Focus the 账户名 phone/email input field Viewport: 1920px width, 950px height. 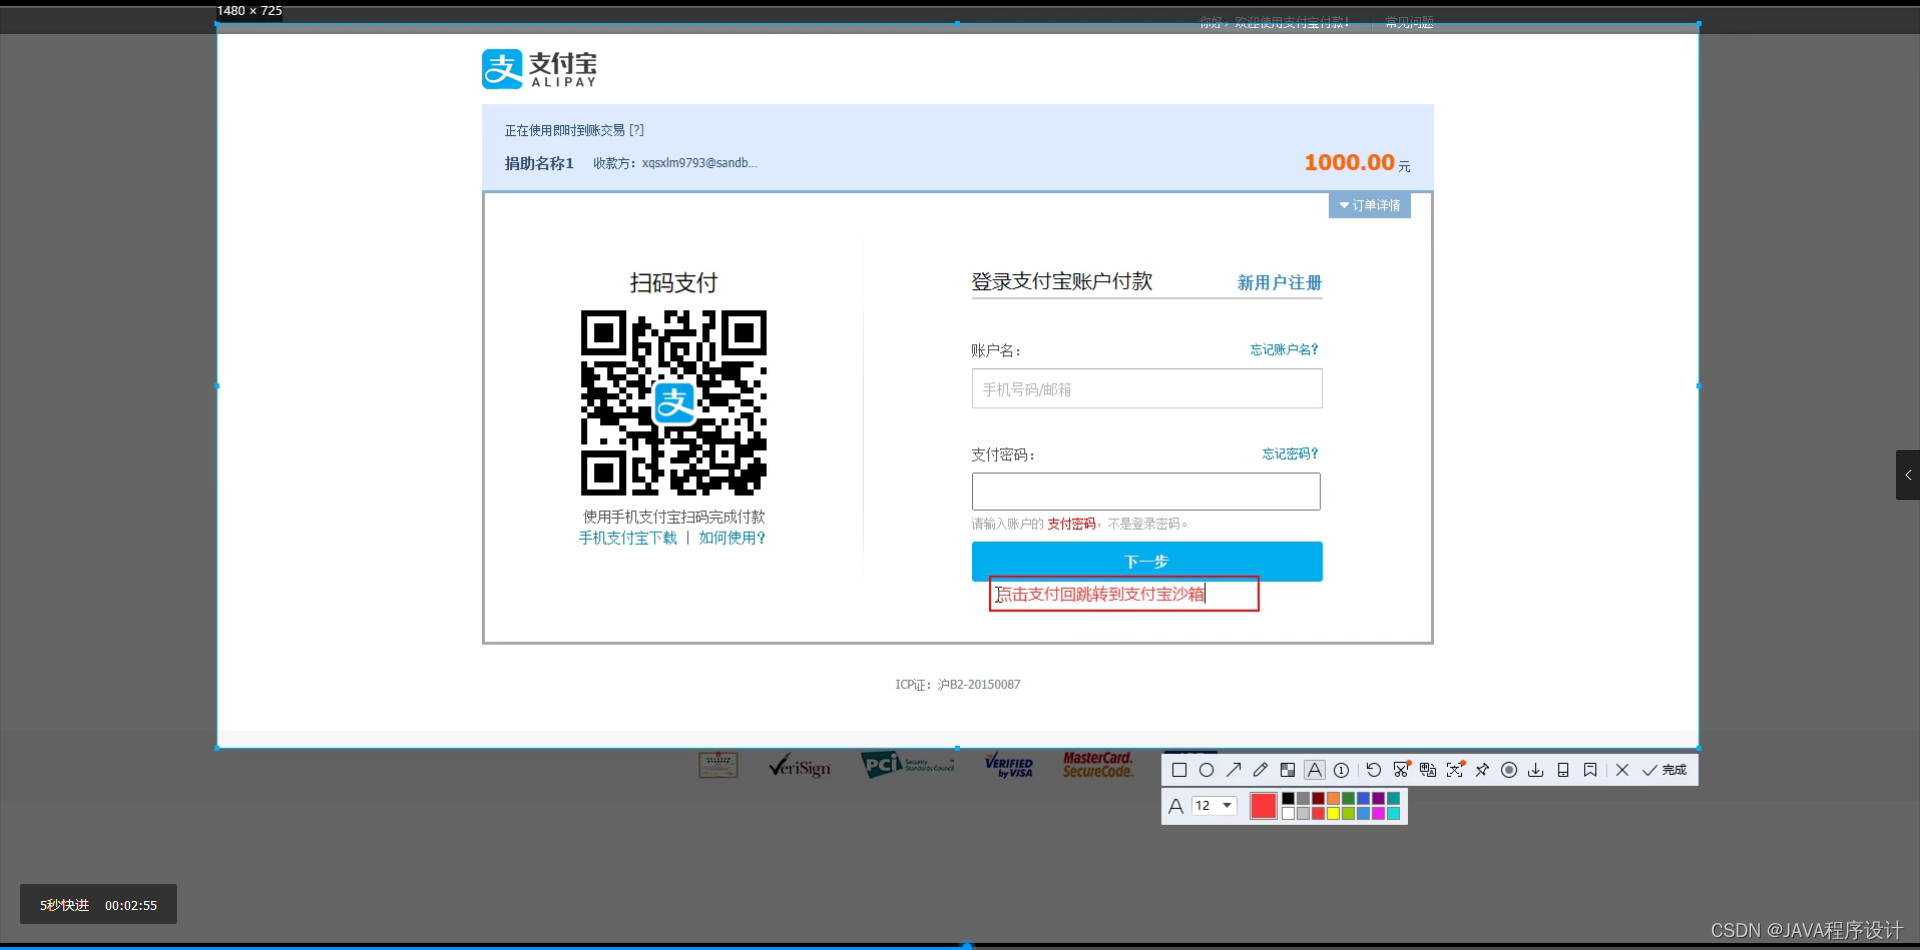point(1147,389)
